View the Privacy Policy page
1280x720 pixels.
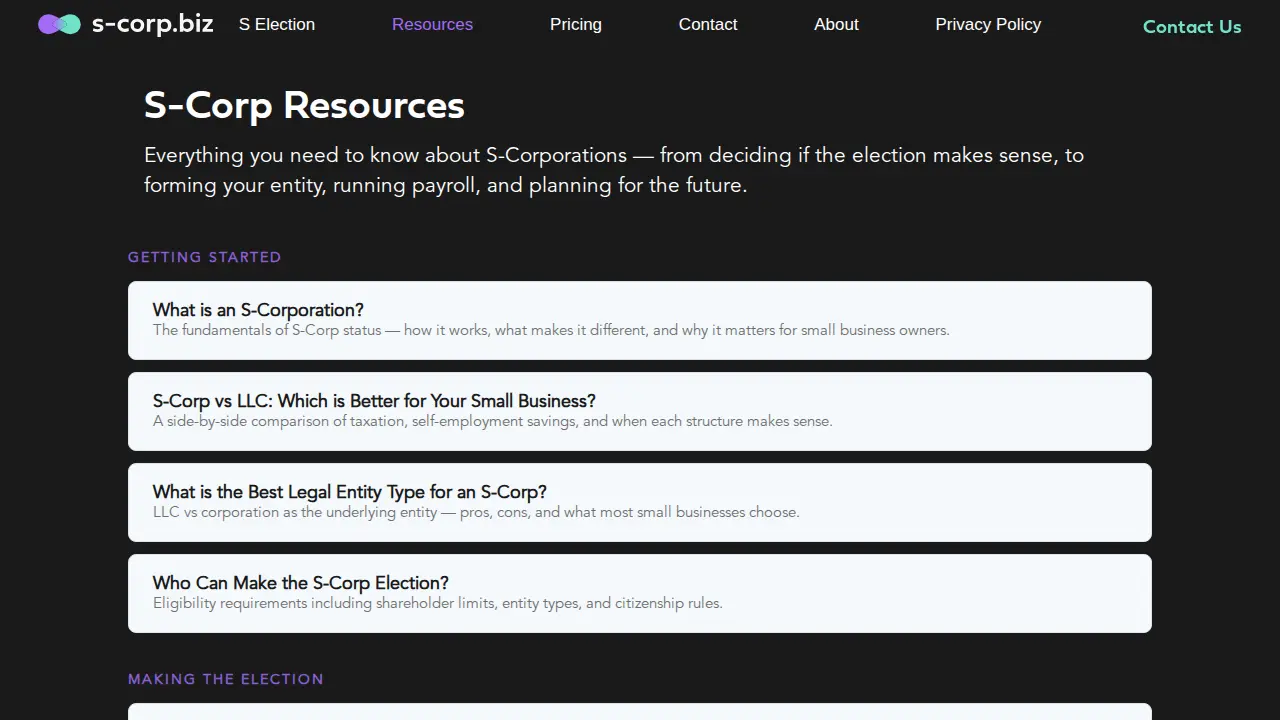988,24
